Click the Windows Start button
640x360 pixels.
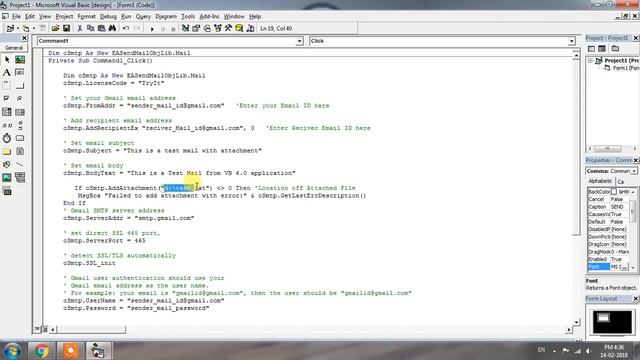point(12,351)
